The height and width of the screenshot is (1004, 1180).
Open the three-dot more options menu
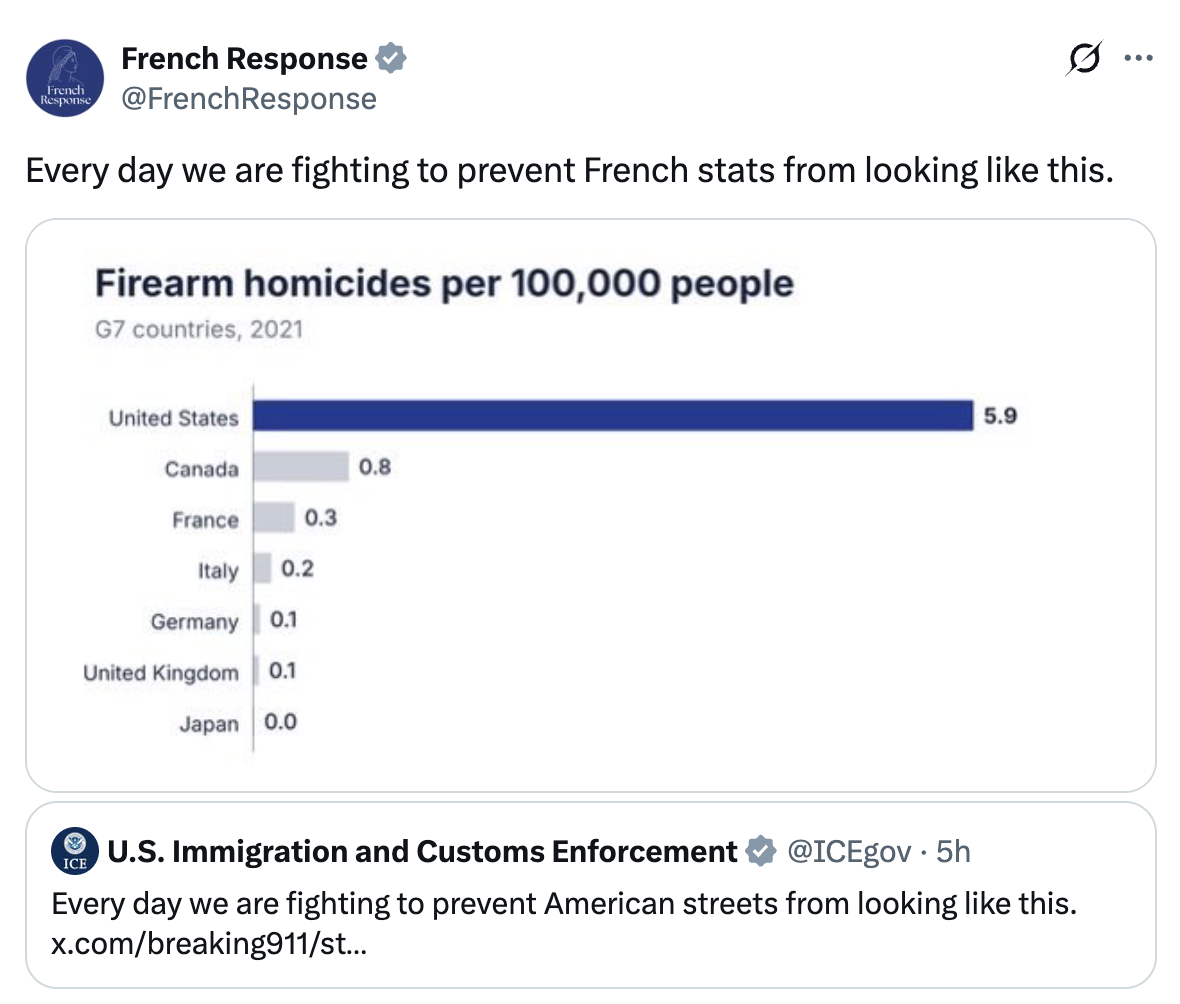[1138, 58]
